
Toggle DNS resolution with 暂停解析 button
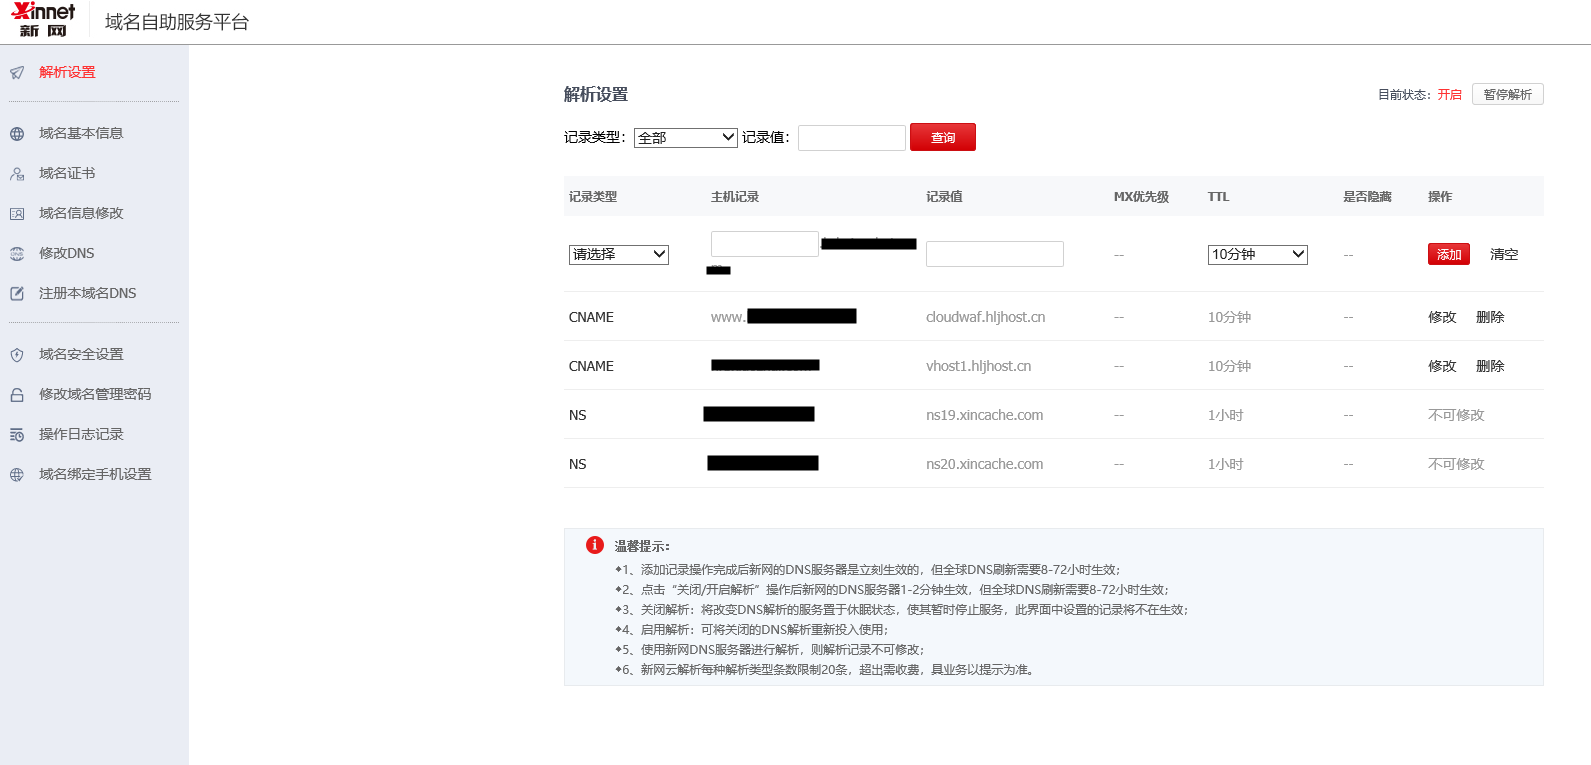[1507, 94]
